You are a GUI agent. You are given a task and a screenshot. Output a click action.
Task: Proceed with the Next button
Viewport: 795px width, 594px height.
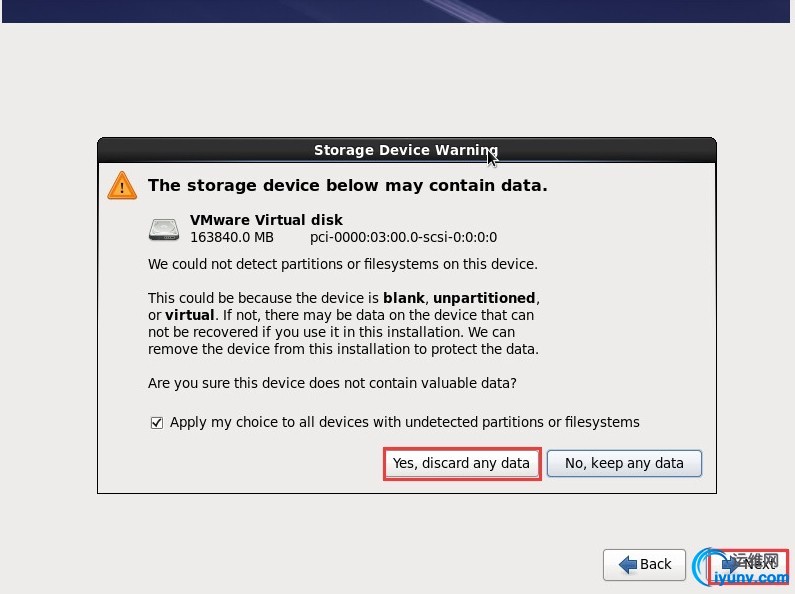click(x=750, y=565)
